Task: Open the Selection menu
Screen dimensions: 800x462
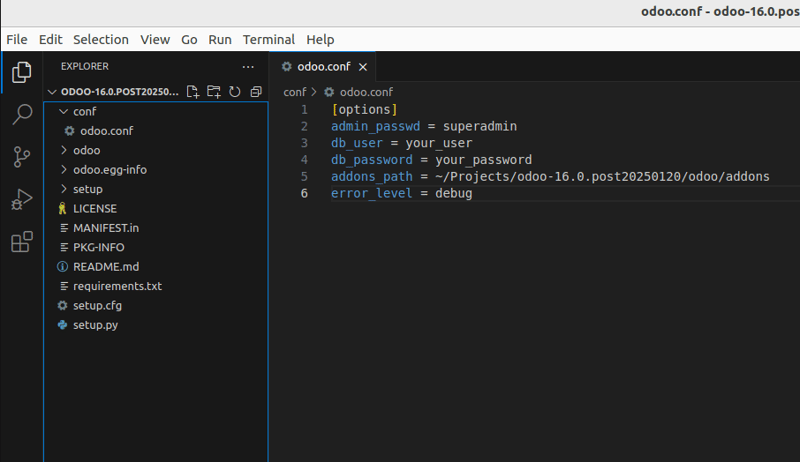Action: pos(101,39)
